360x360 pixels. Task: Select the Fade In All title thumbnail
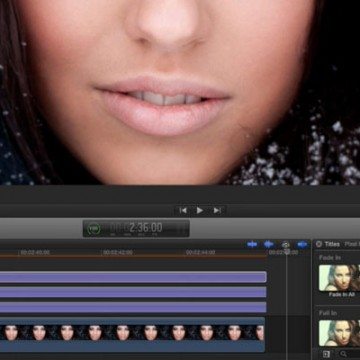[x=339, y=278]
